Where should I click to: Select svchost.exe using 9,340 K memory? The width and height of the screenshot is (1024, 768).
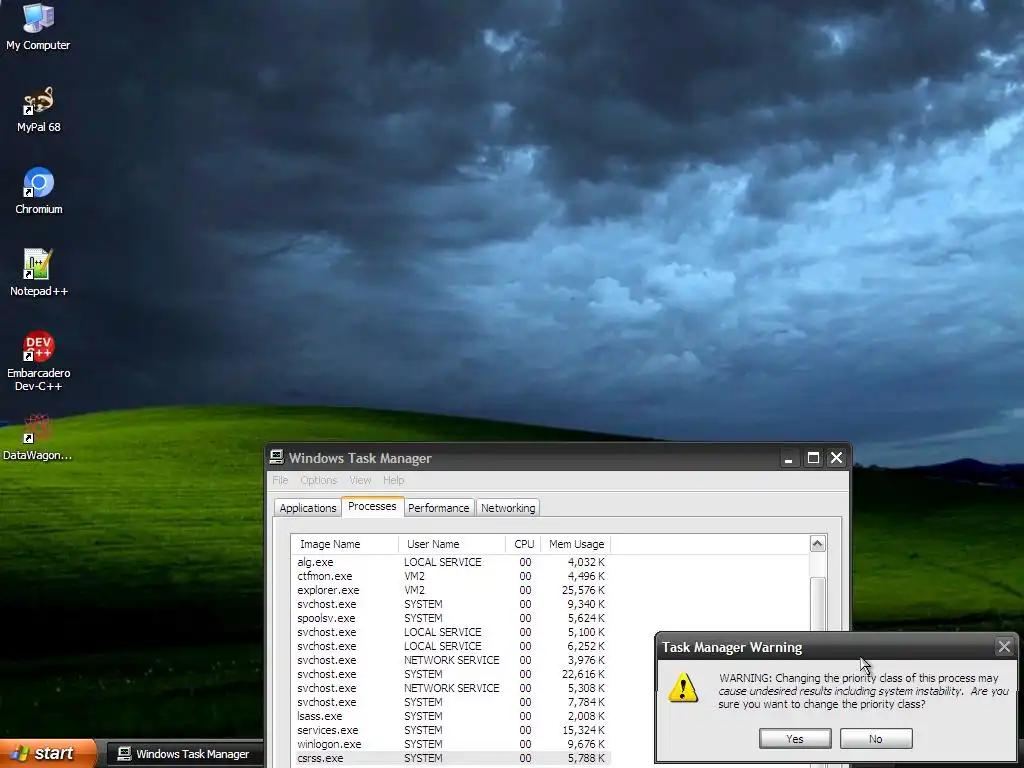click(x=451, y=604)
